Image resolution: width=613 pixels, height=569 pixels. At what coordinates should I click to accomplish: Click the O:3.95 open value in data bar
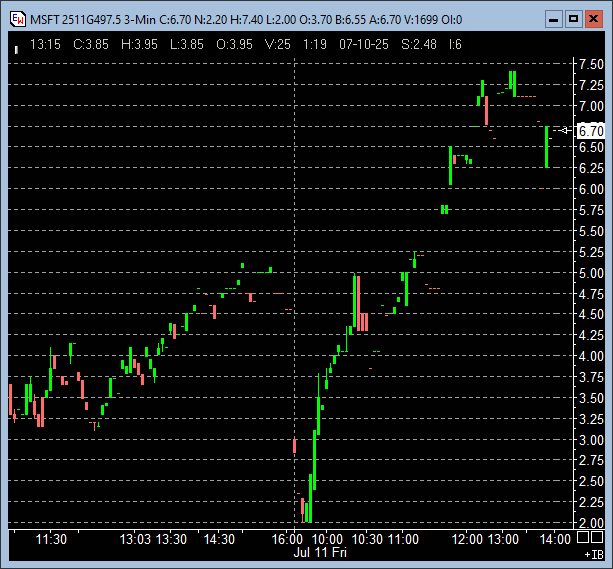pos(234,44)
